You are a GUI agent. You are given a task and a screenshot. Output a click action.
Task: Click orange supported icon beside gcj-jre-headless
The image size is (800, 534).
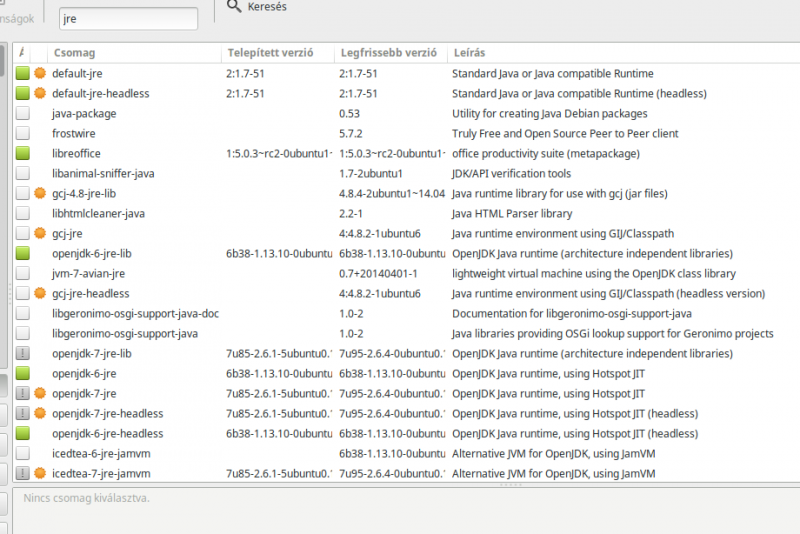40,293
